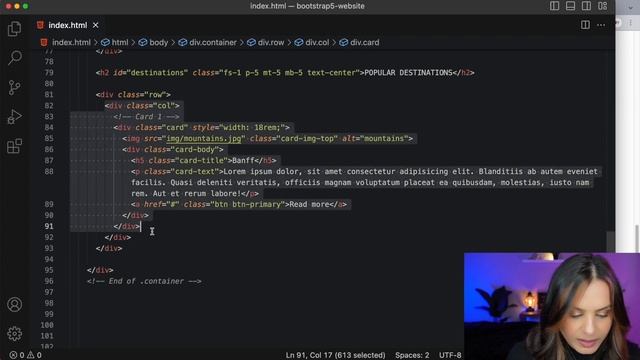Close the index.html tab
Viewport: 640px width, 360px height.
(96, 25)
